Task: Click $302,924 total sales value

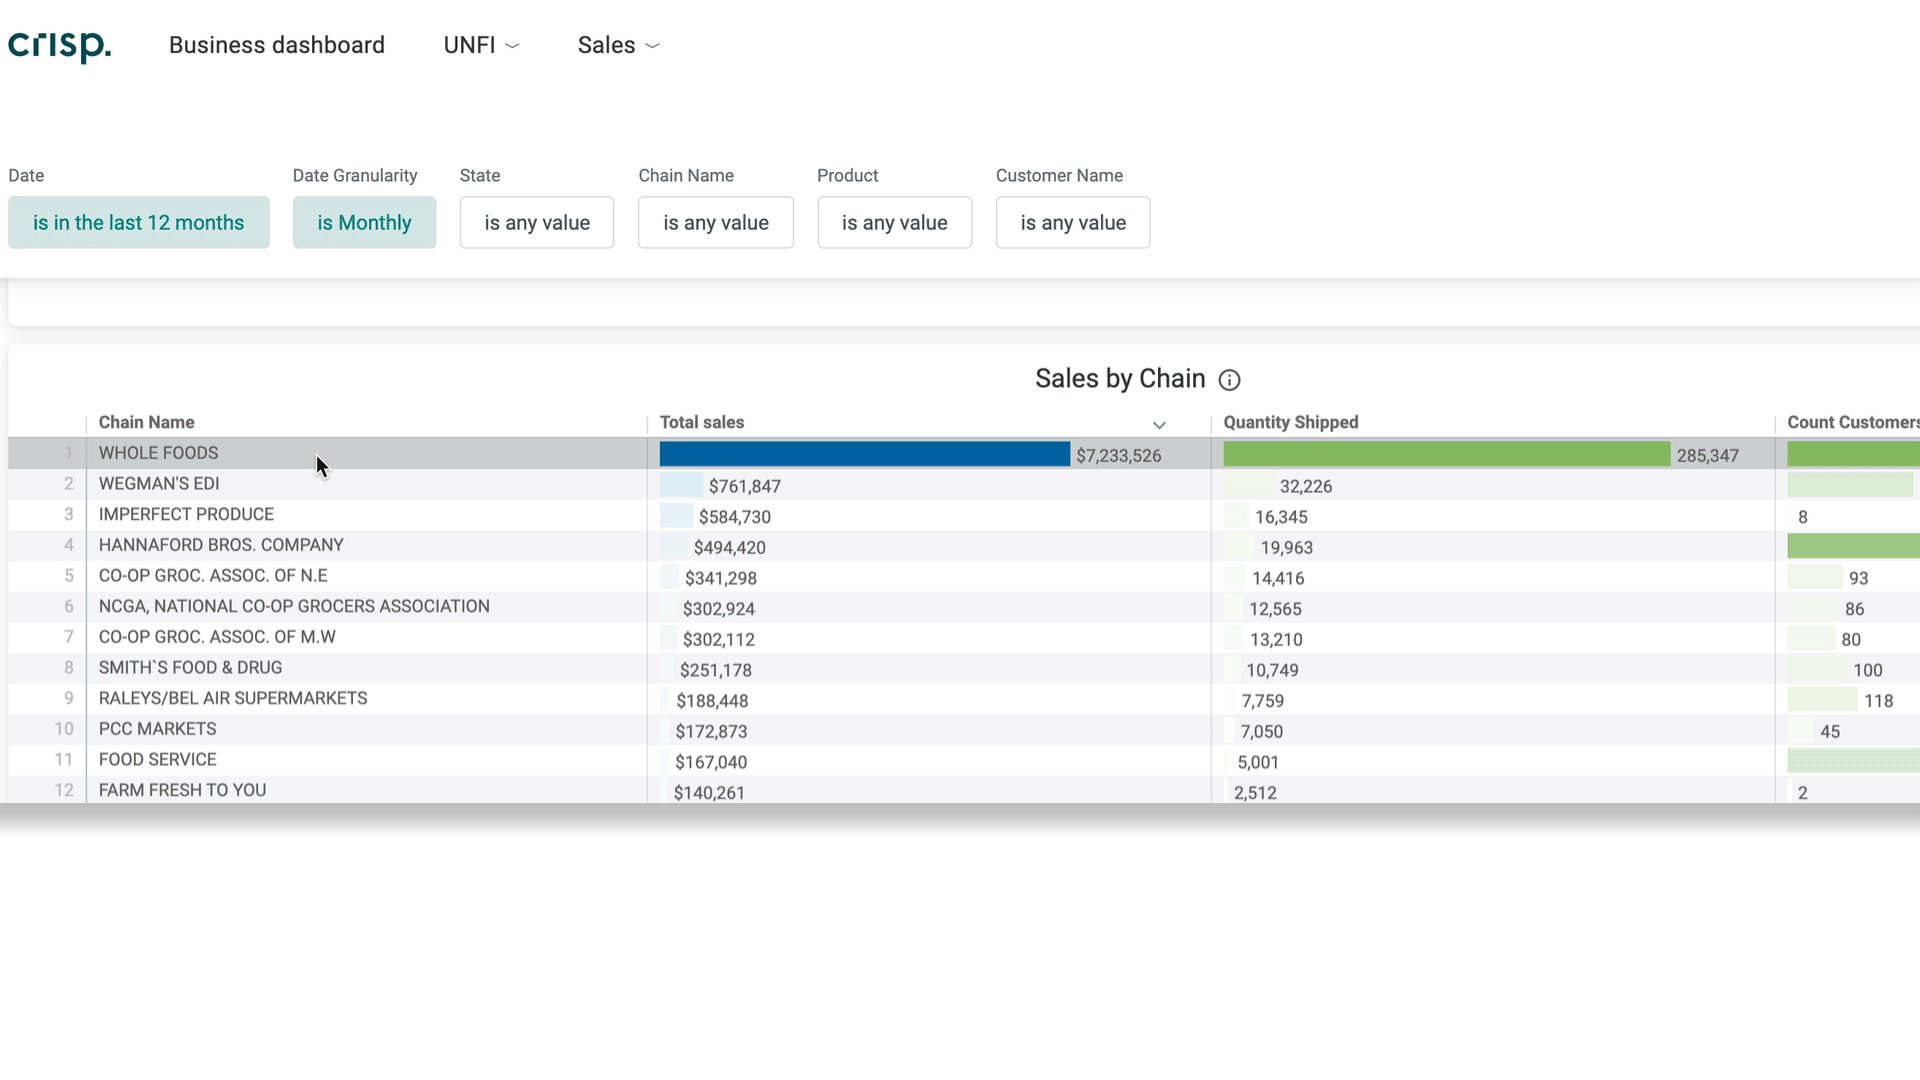Action: pyautogui.click(x=718, y=609)
